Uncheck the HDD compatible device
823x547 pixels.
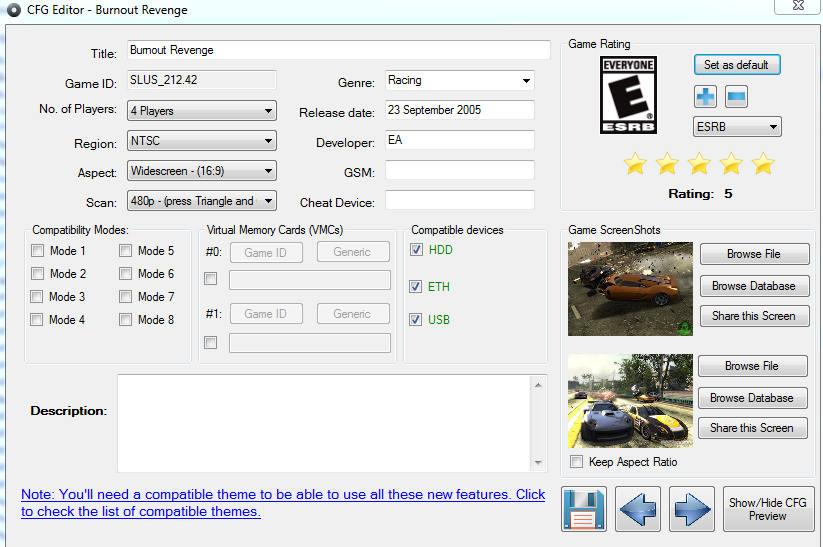pyautogui.click(x=416, y=249)
